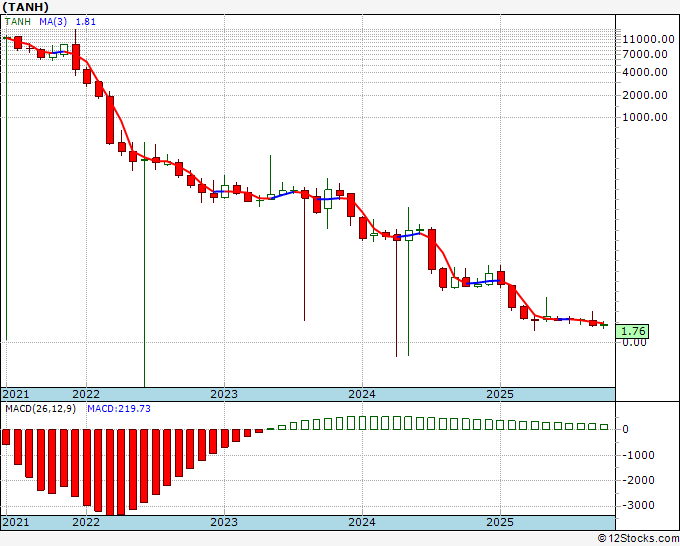680x546 pixels.
Task: Click the 1.76 current price tag
Action: click(x=633, y=331)
